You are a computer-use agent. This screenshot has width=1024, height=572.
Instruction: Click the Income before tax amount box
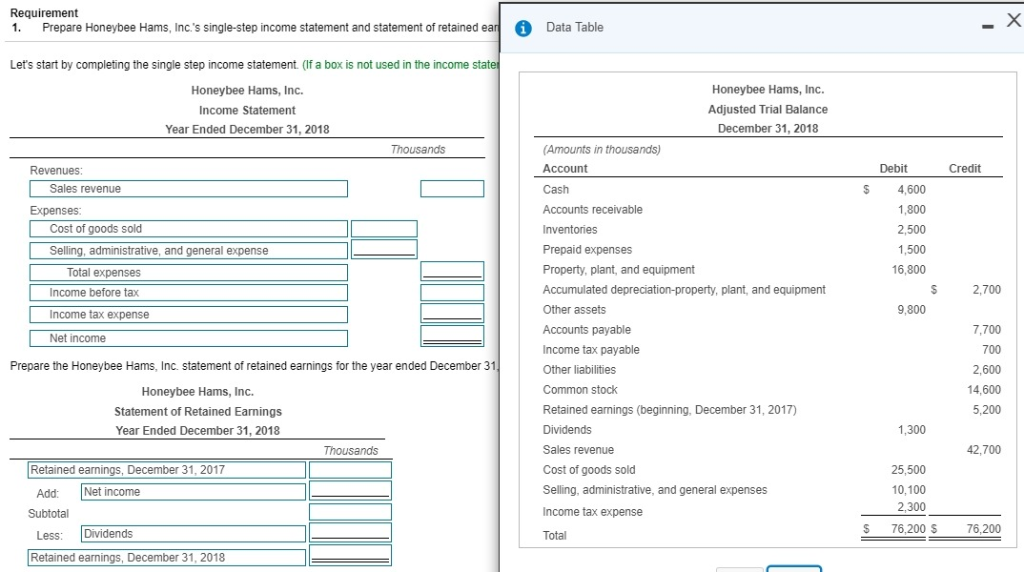(452, 293)
